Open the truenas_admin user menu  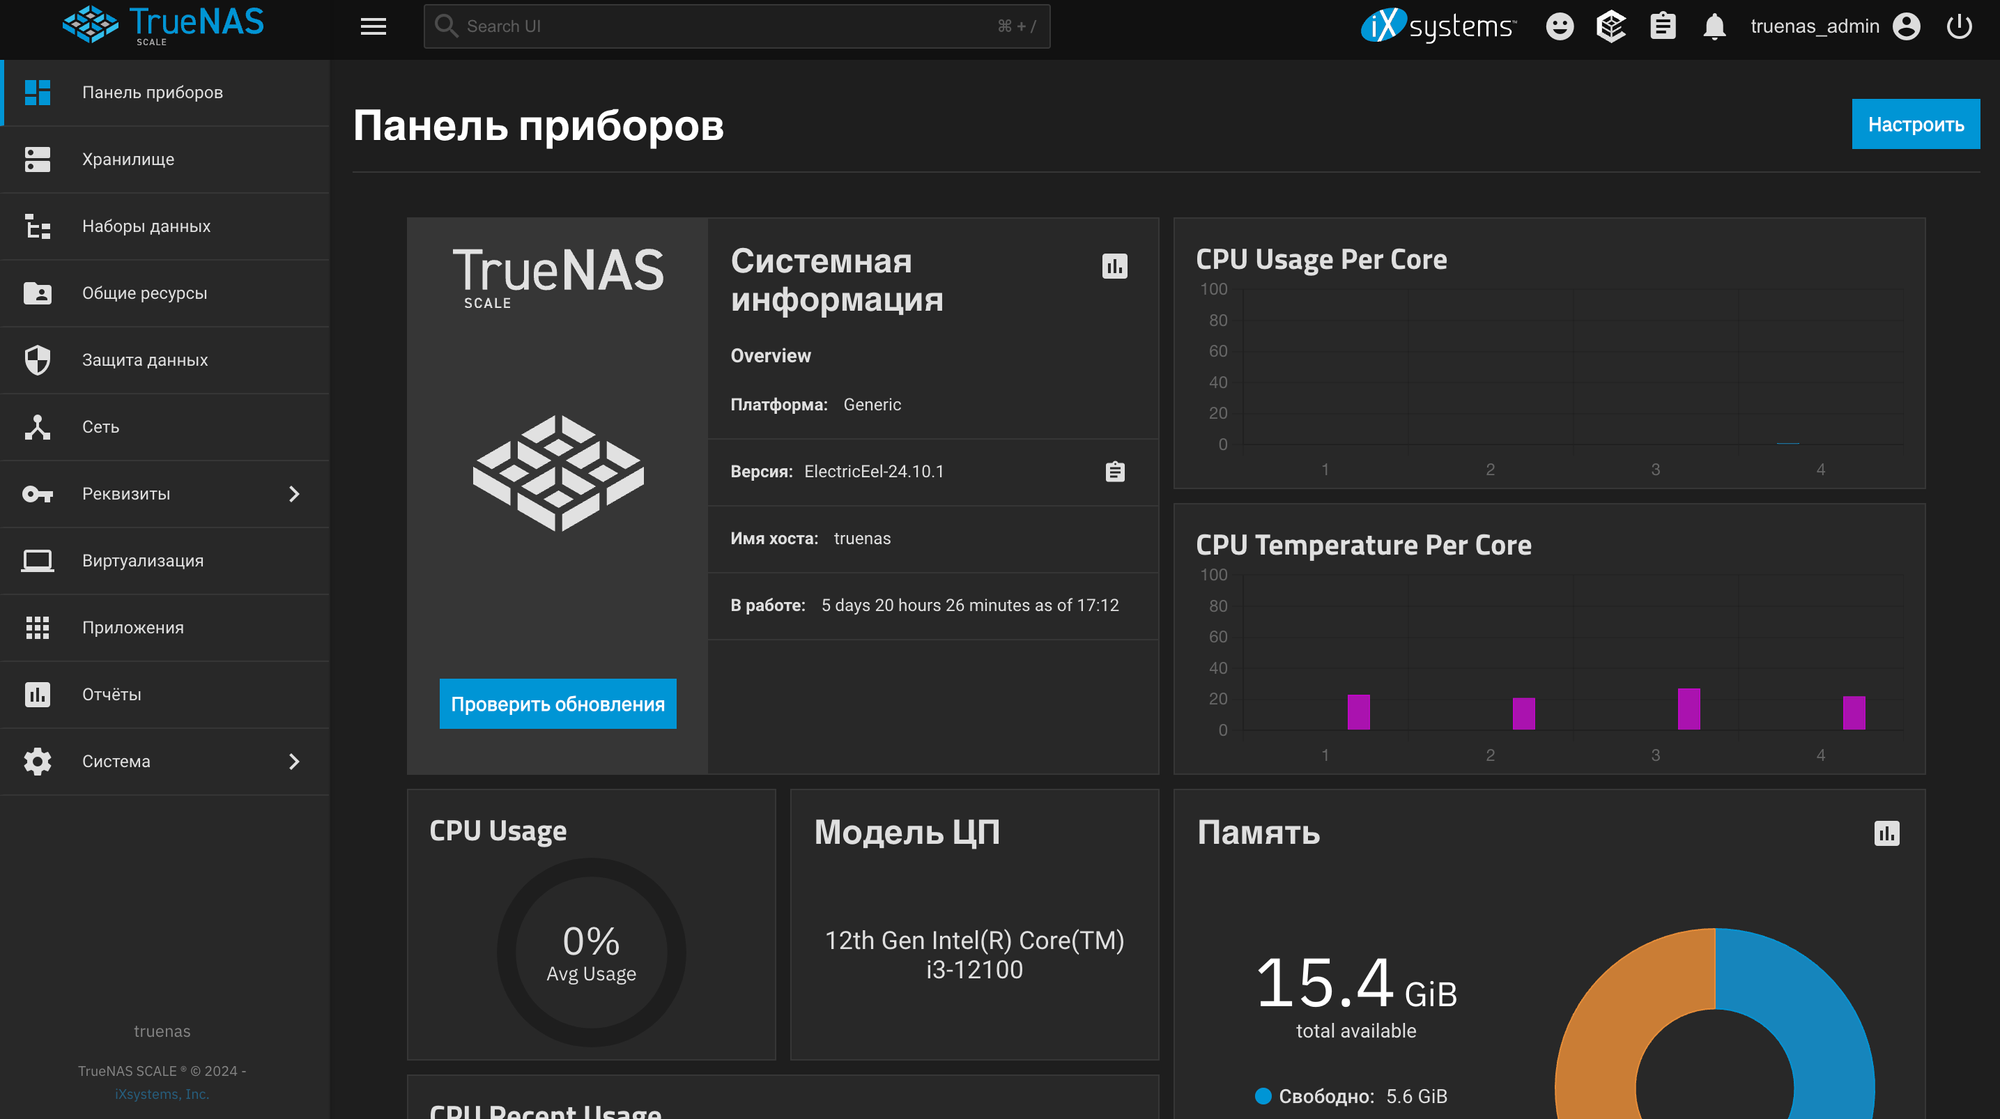click(1835, 27)
